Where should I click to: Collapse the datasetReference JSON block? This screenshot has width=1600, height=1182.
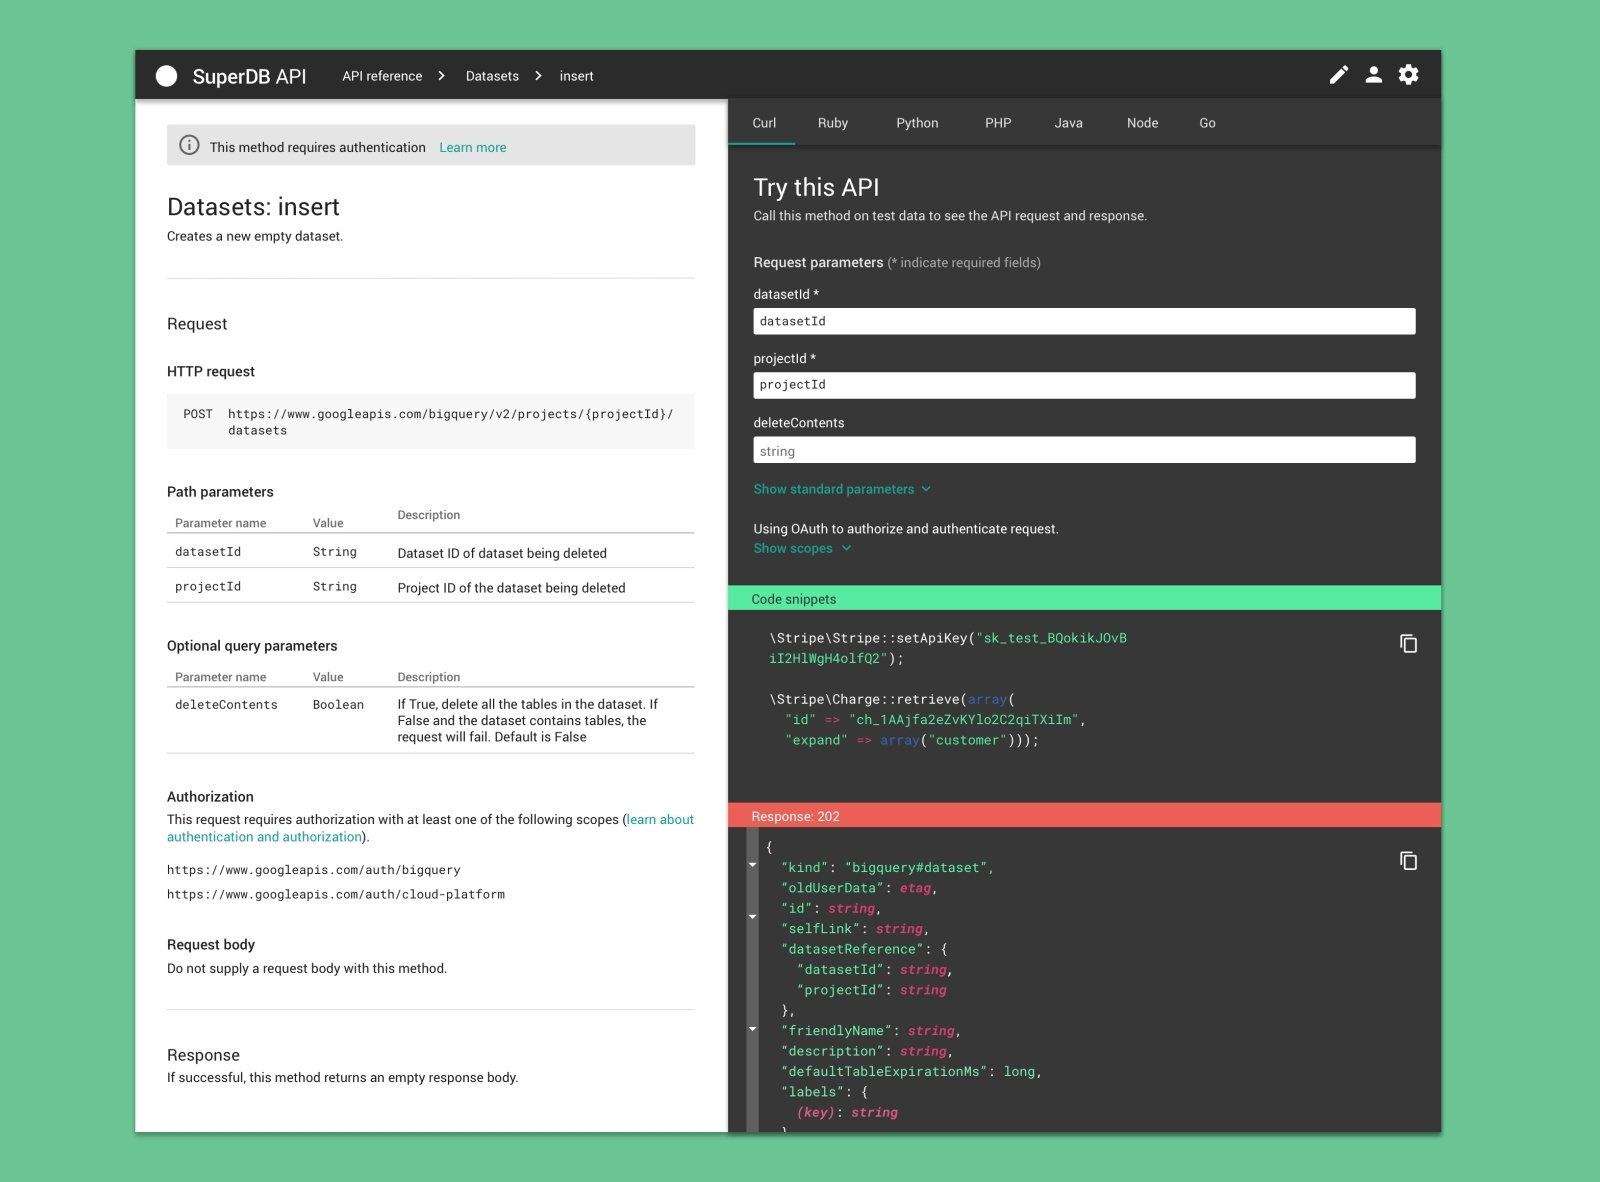[753, 915]
